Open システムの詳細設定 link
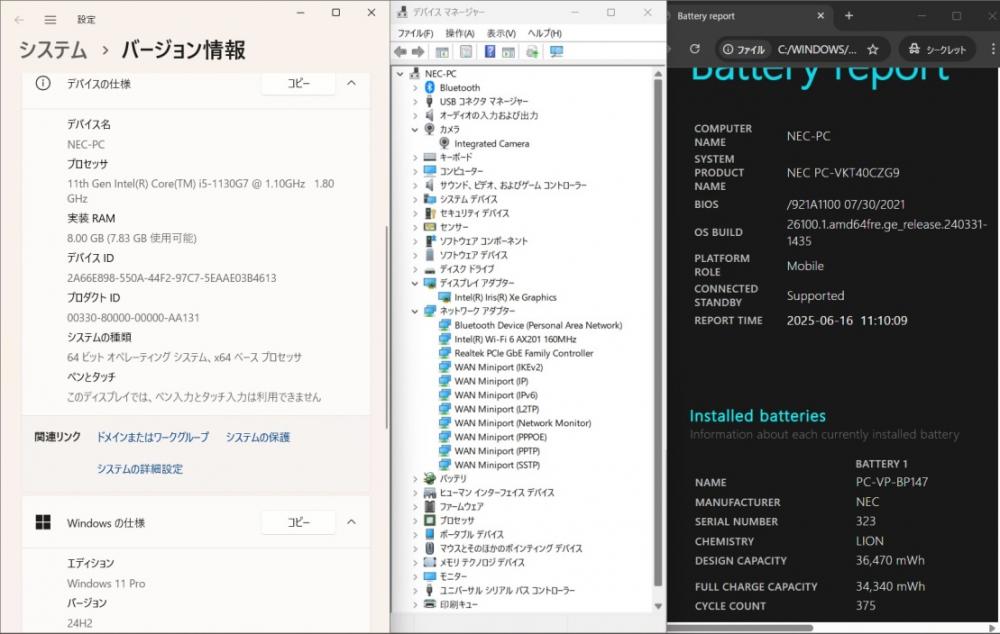 tap(140, 469)
